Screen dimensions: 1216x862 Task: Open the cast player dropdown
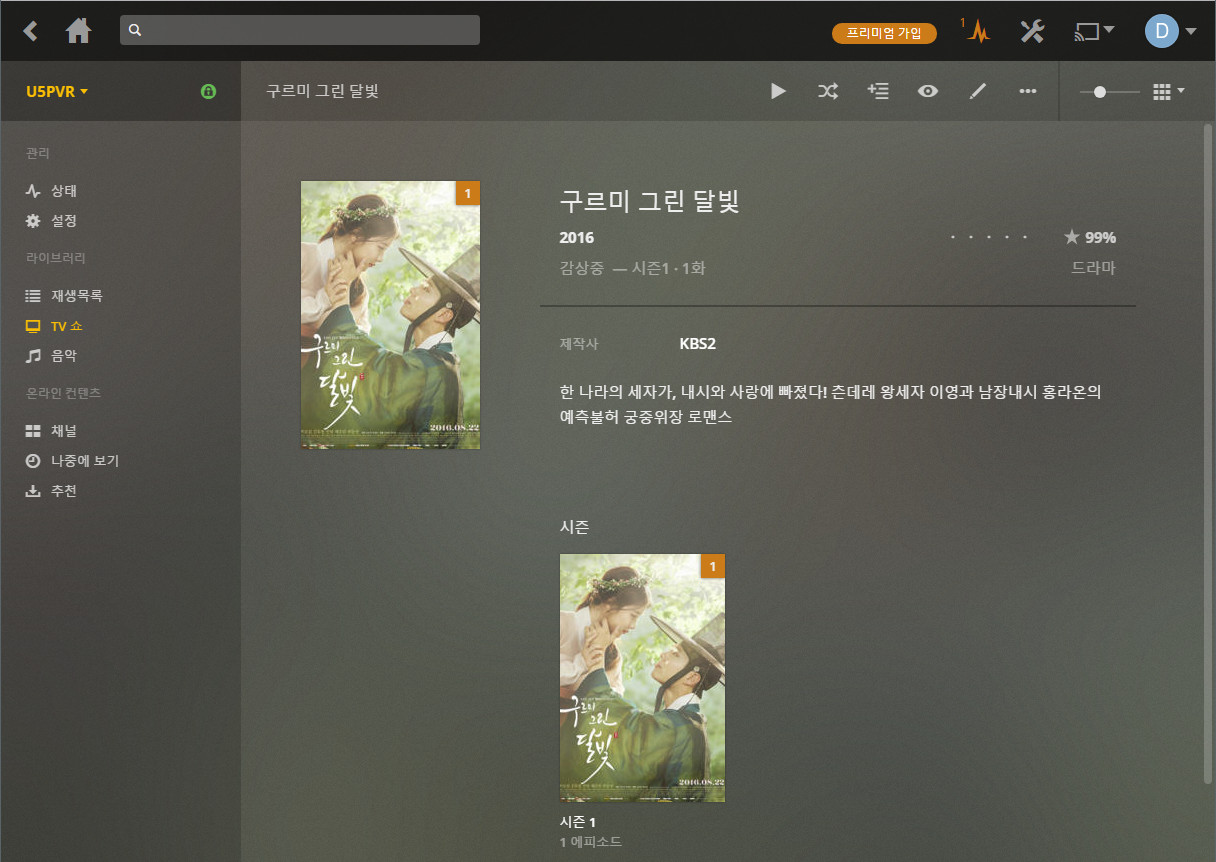coord(1094,31)
